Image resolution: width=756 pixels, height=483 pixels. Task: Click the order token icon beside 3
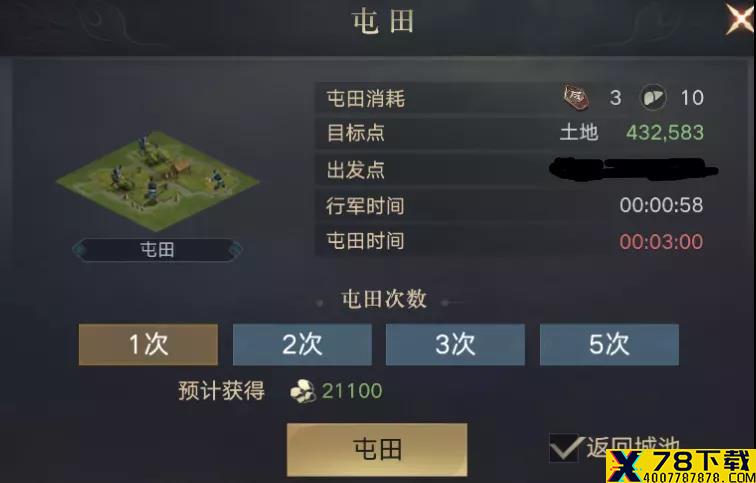tap(577, 97)
